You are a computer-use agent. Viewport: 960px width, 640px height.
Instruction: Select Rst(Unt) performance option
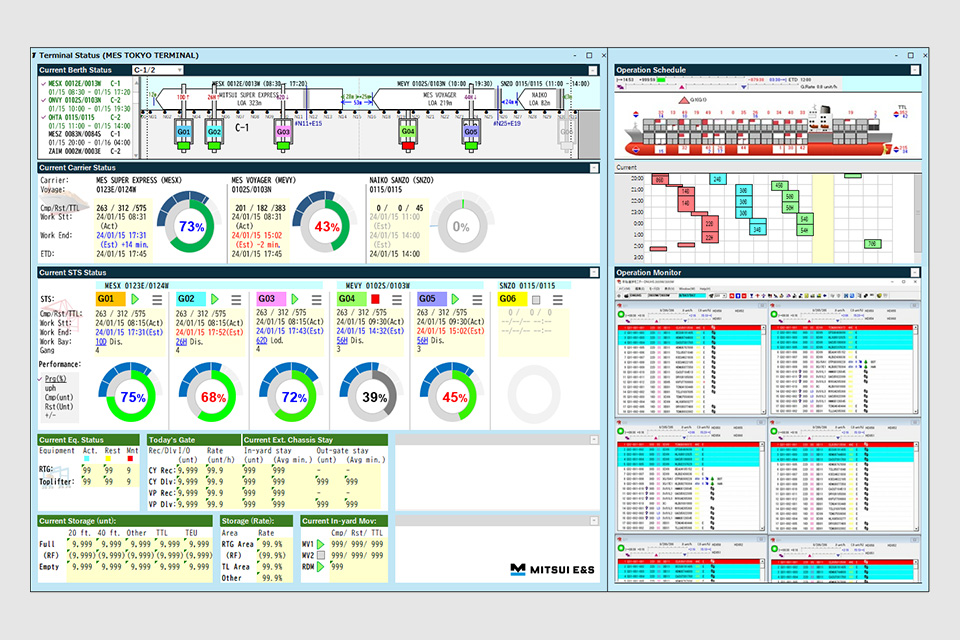59,407
